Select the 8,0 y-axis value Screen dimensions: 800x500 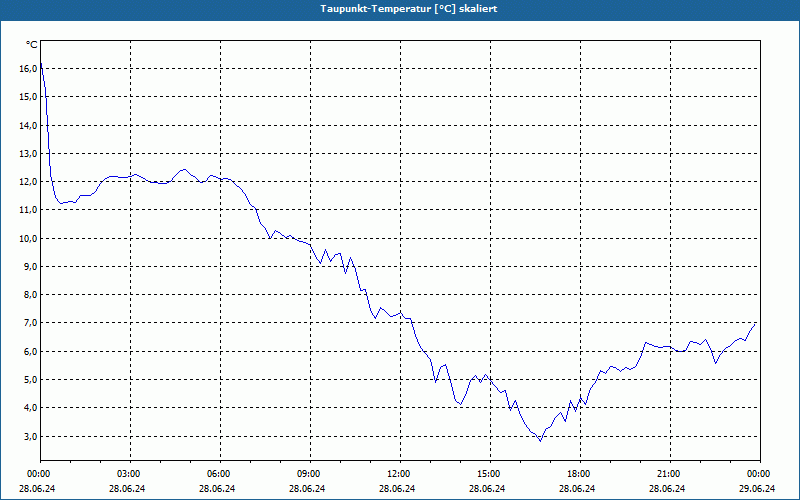click(x=29, y=294)
